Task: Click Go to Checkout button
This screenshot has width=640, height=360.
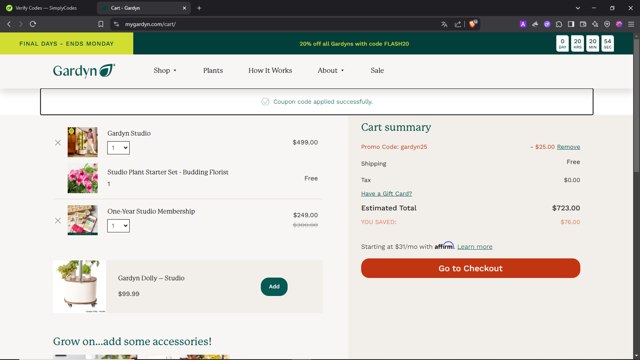Action: point(470,268)
